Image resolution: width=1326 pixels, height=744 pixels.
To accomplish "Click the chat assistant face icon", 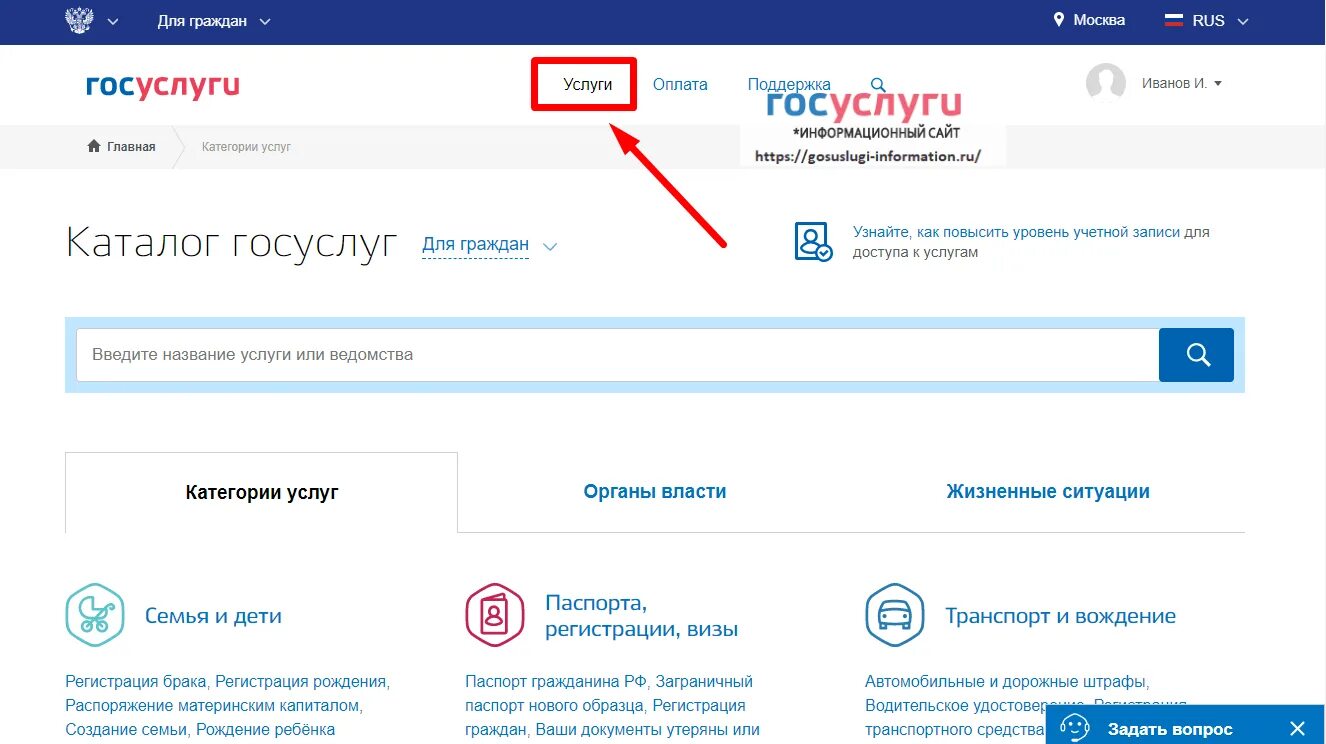I will (x=1074, y=727).
